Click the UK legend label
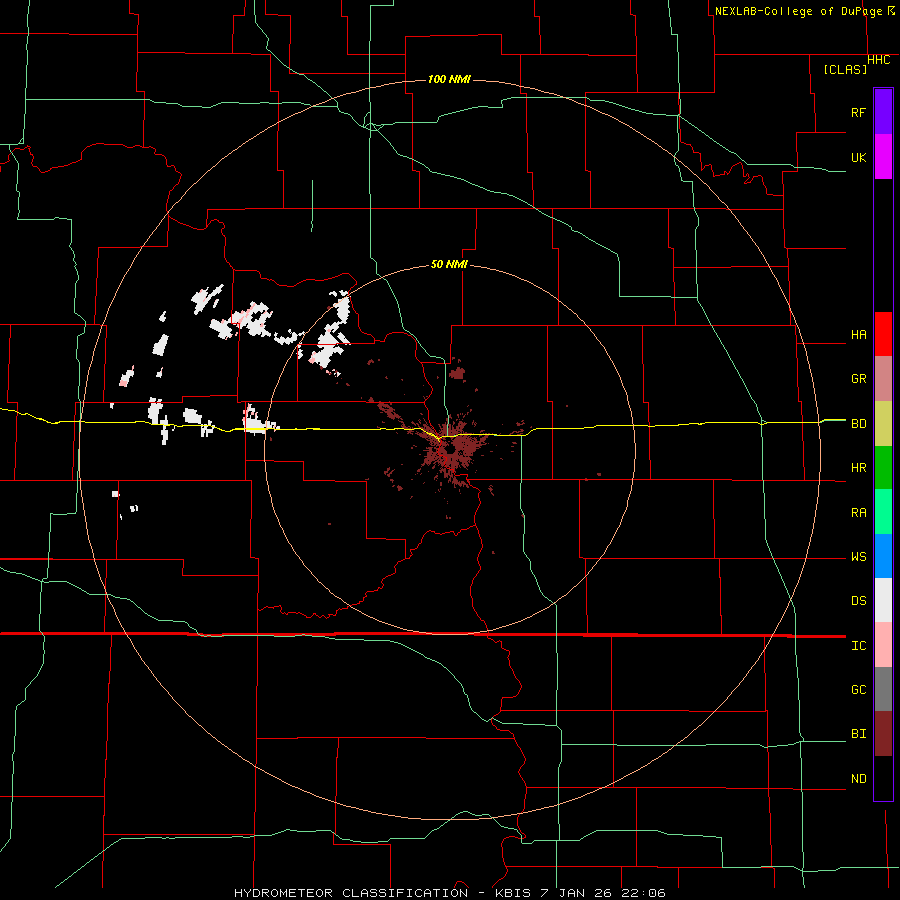The width and height of the screenshot is (900, 900). click(x=858, y=157)
